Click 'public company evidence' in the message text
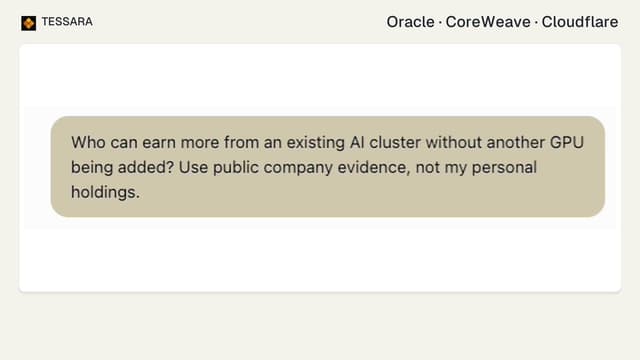This screenshot has width=640, height=360. [x=311, y=167]
